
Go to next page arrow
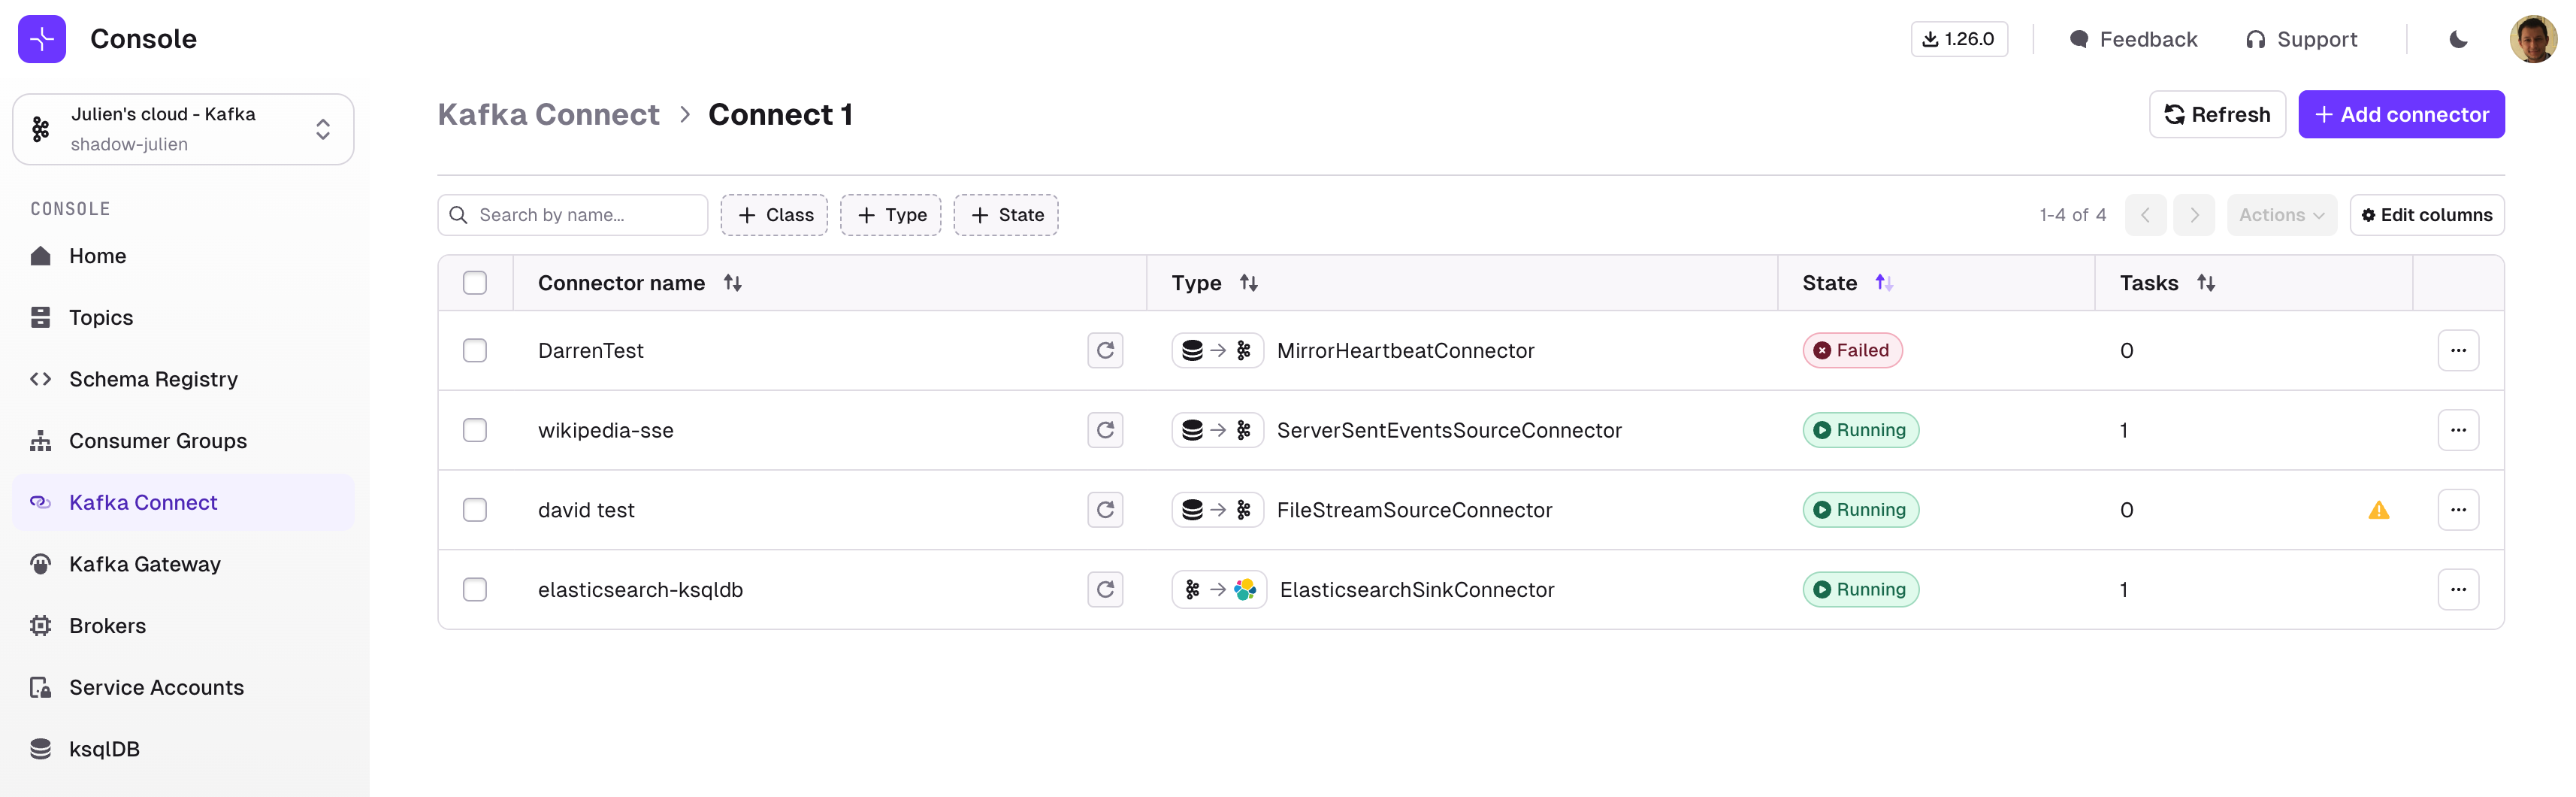coord(2194,215)
